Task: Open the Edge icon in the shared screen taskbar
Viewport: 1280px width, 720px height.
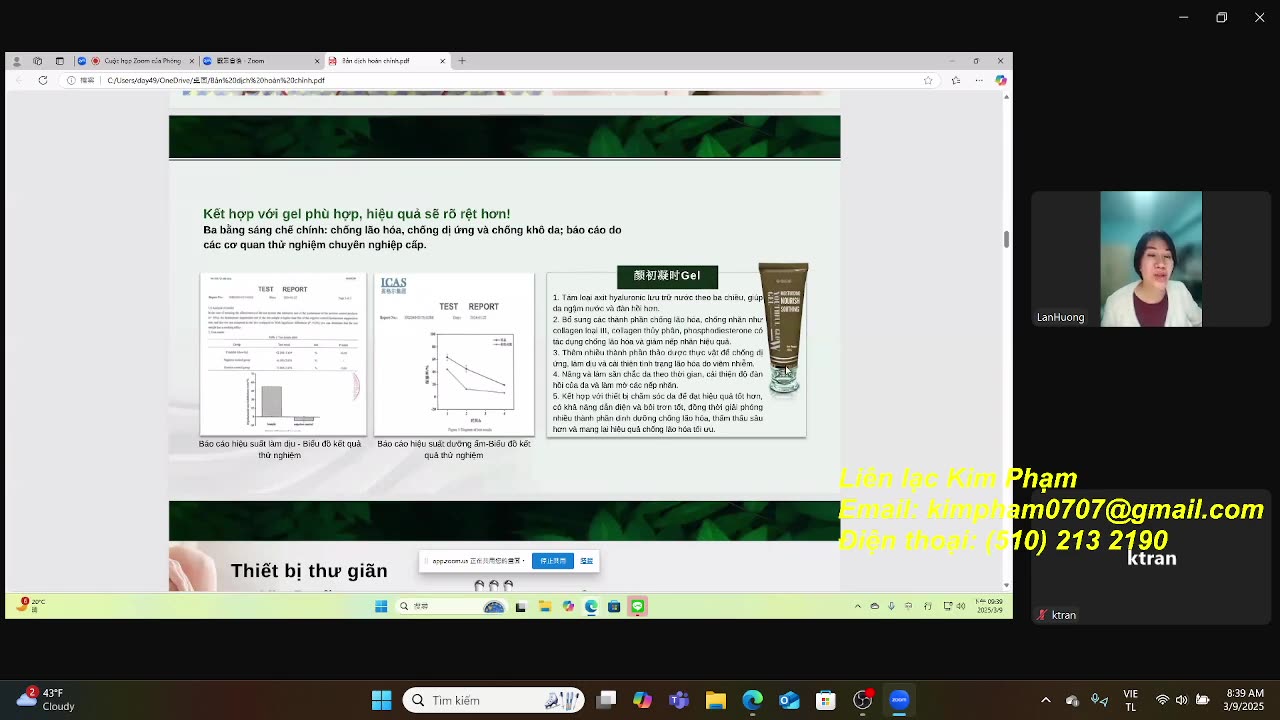Action: point(591,606)
